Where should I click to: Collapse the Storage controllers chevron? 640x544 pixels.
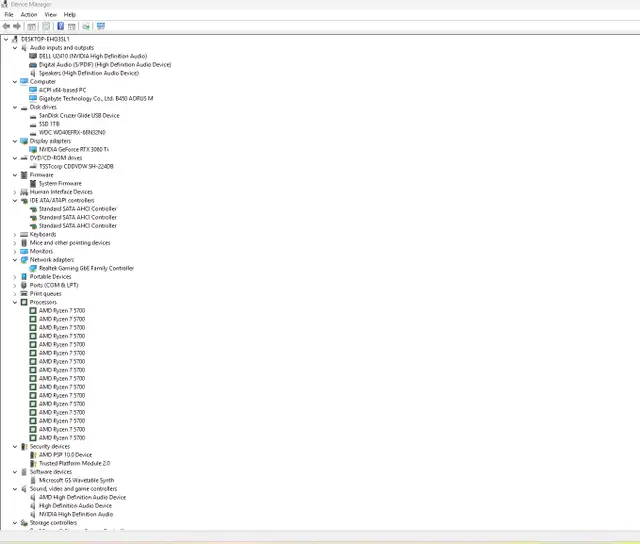pos(15,523)
